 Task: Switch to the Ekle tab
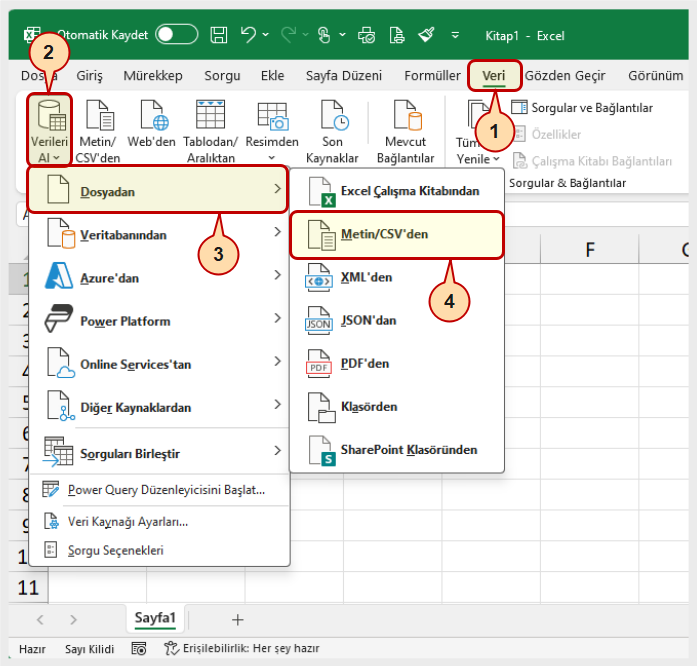click(272, 76)
